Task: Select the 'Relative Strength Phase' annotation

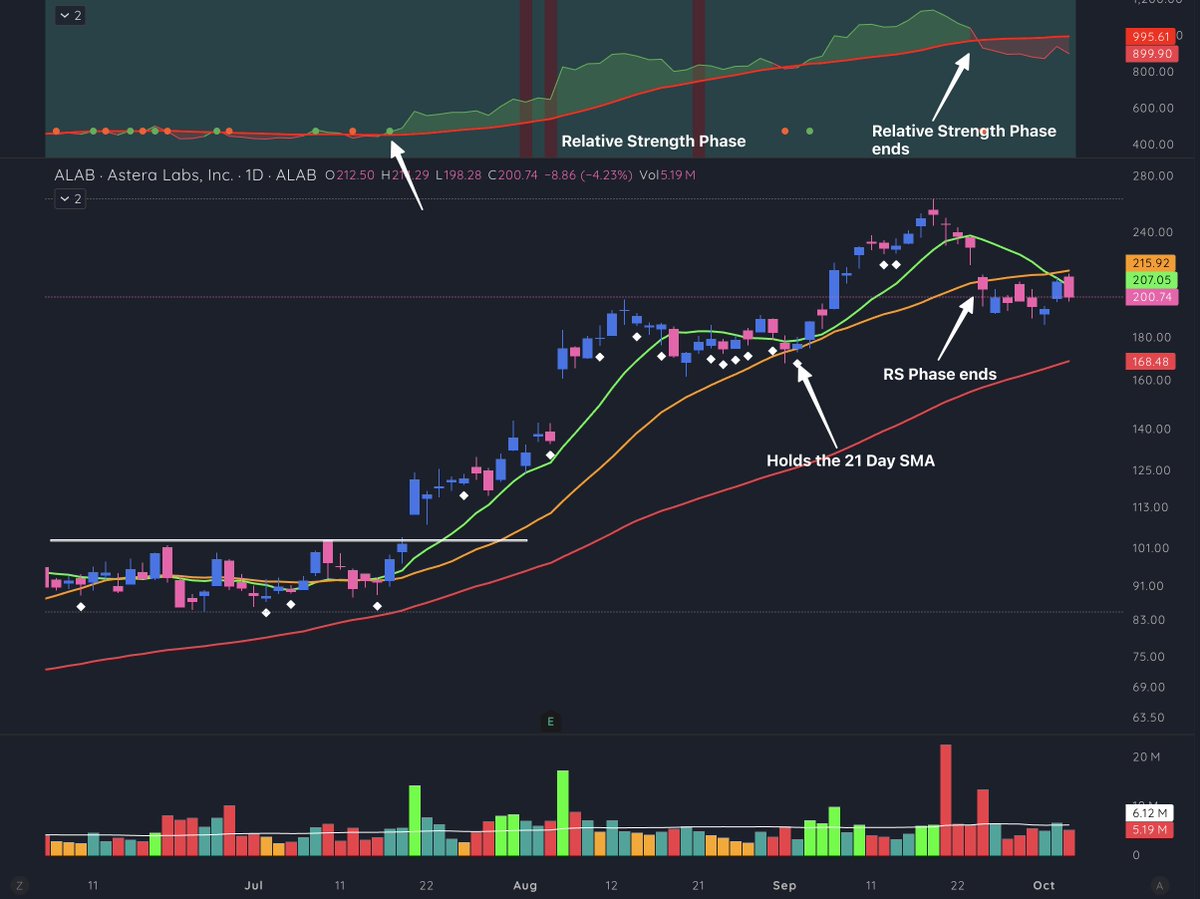Action: click(x=653, y=141)
